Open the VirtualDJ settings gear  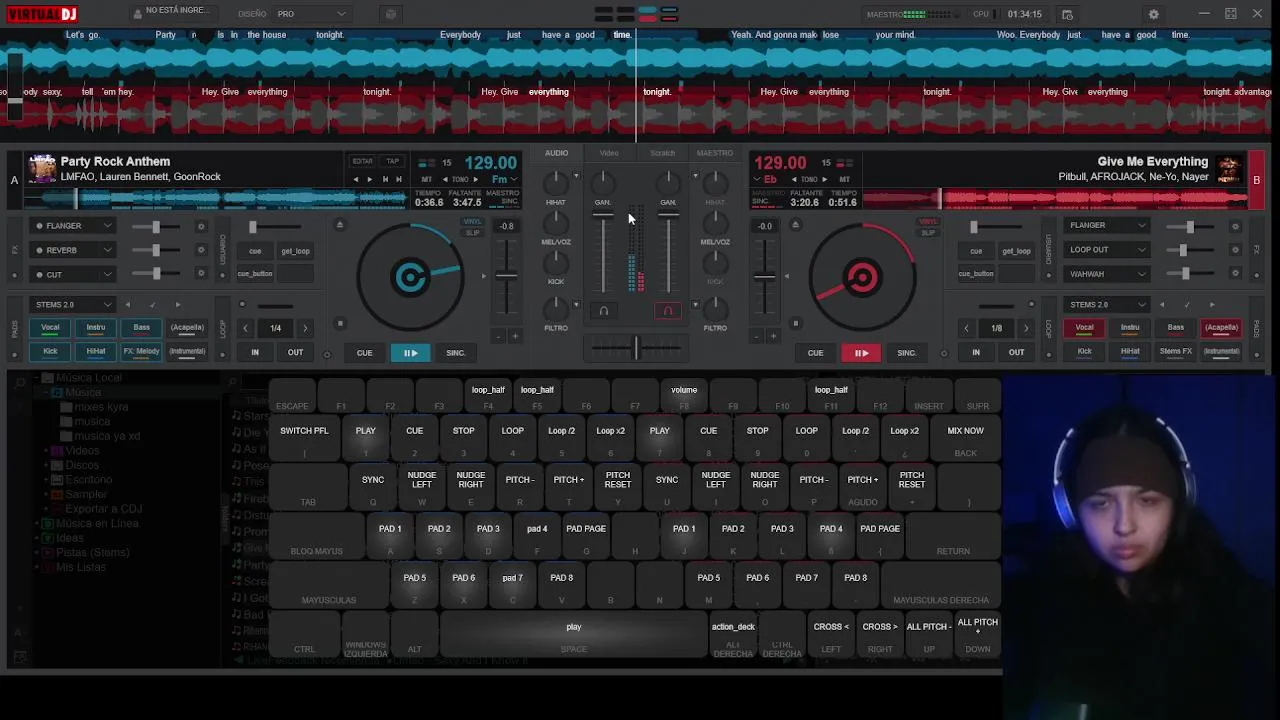(x=1154, y=14)
